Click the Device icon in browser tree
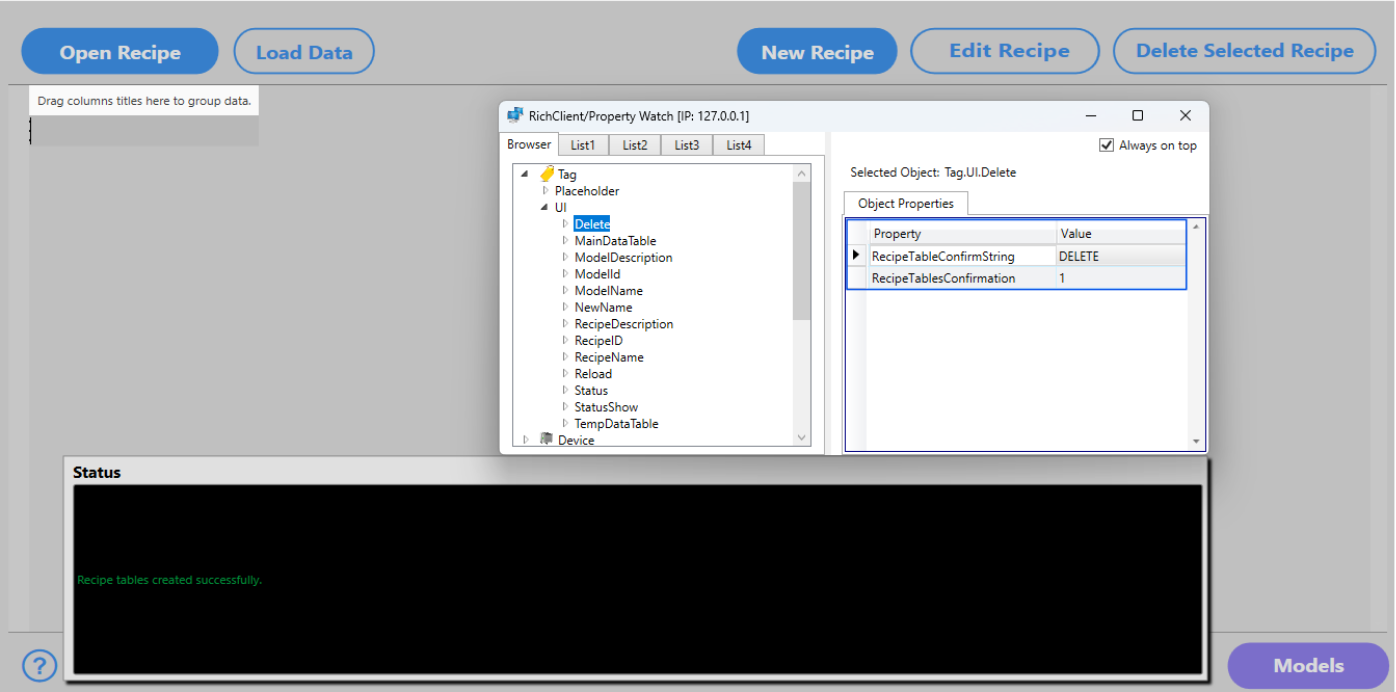The image size is (1396, 692). tap(546, 440)
